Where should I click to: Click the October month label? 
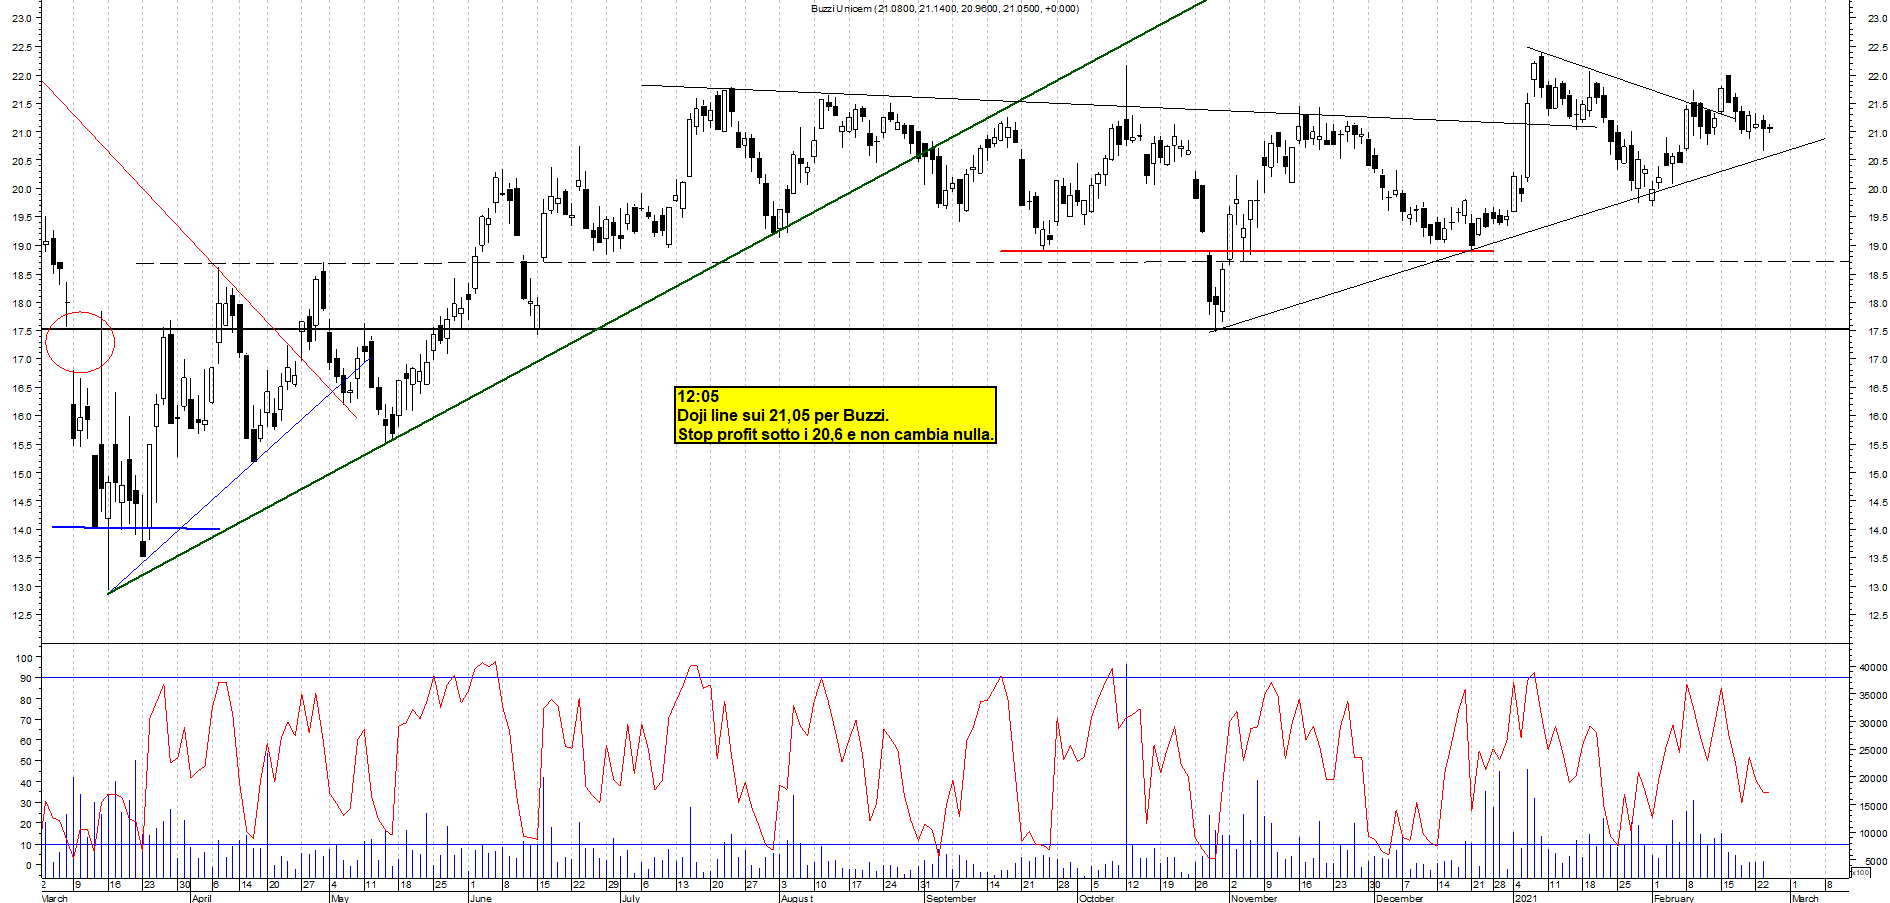point(1096,898)
